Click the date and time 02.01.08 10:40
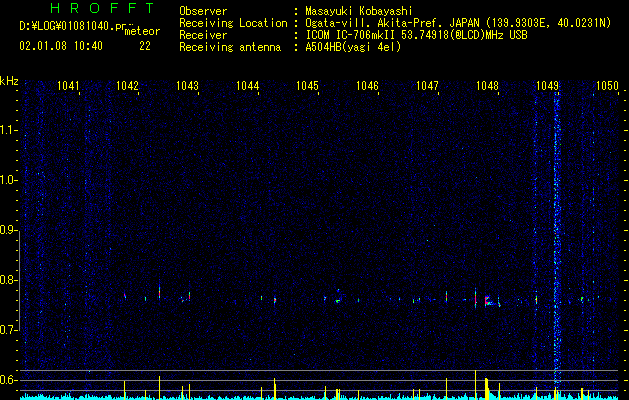The image size is (629, 400). click(x=61, y=46)
